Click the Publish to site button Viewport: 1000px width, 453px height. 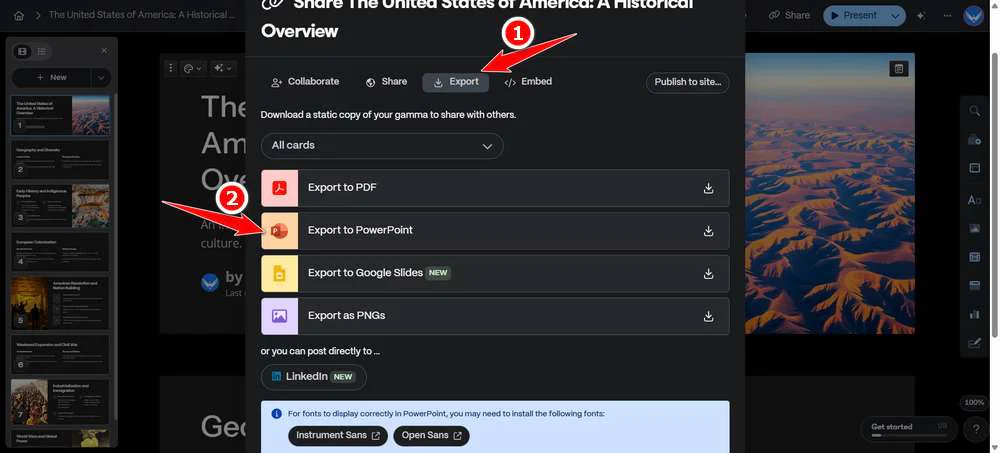click(x=687, y=82)
